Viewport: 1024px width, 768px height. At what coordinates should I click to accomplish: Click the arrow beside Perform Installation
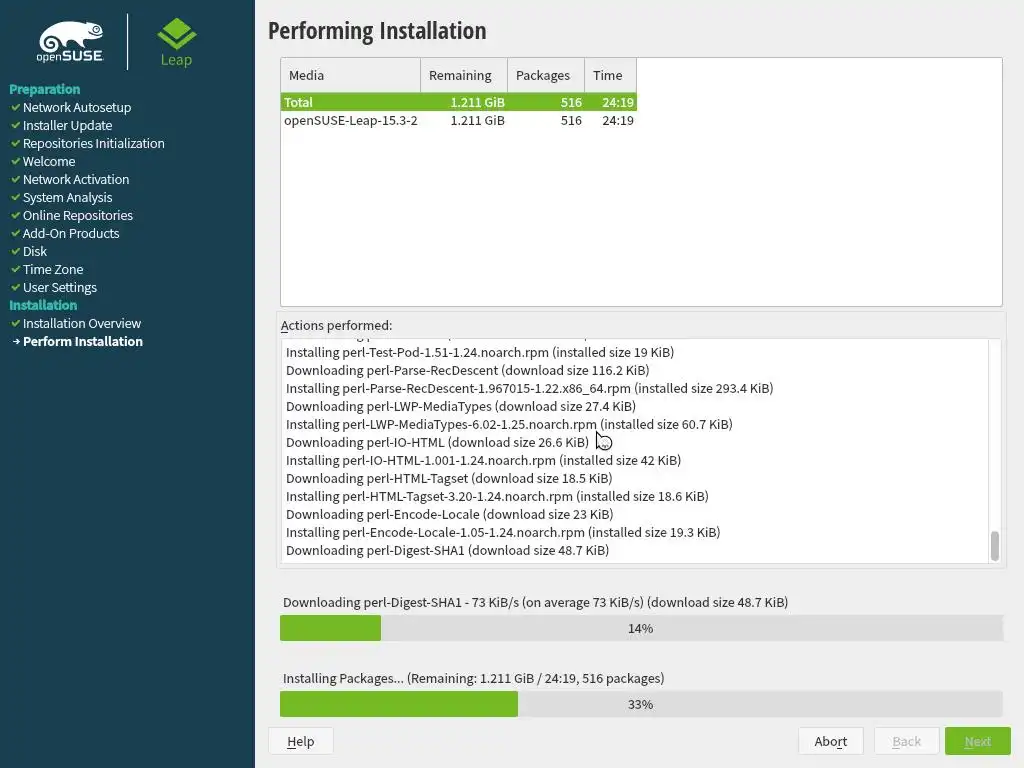16,342
